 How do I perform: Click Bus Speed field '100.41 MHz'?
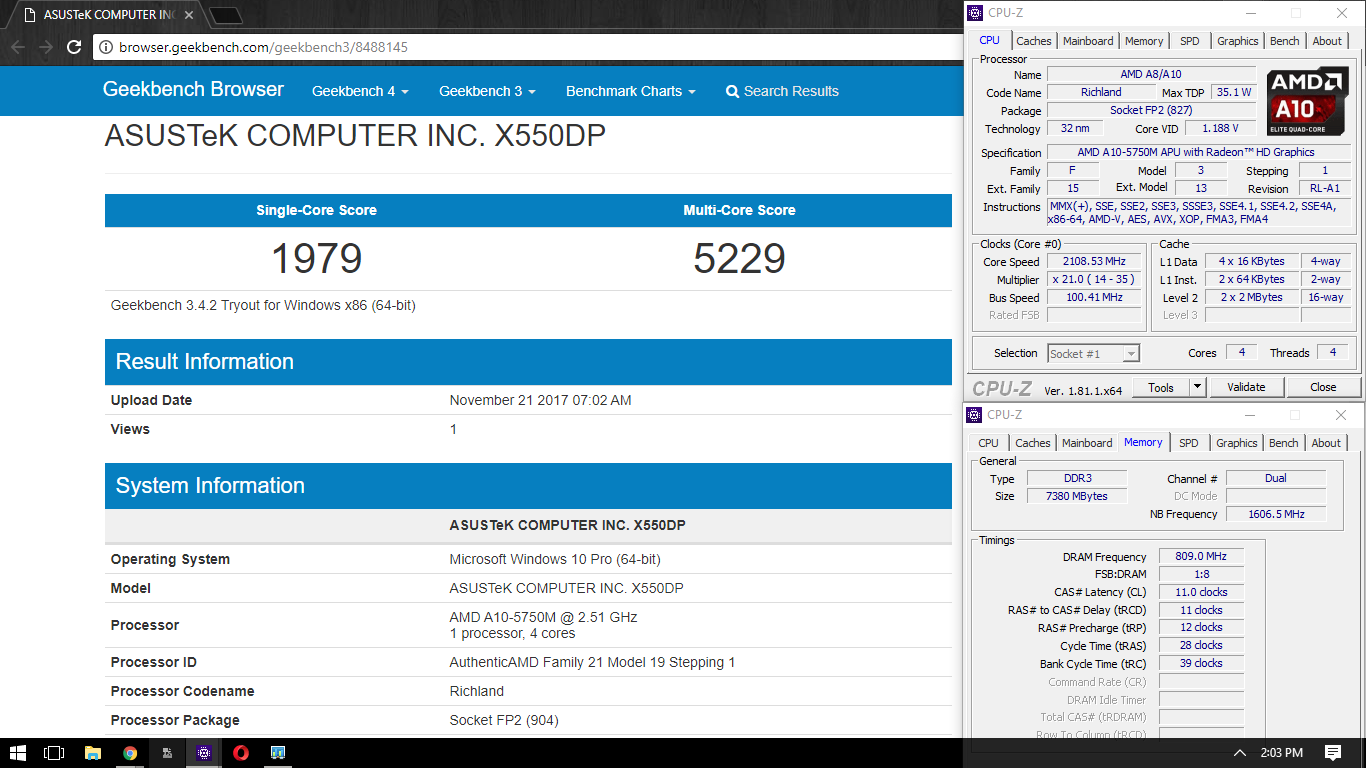(x=1094, y=298)
